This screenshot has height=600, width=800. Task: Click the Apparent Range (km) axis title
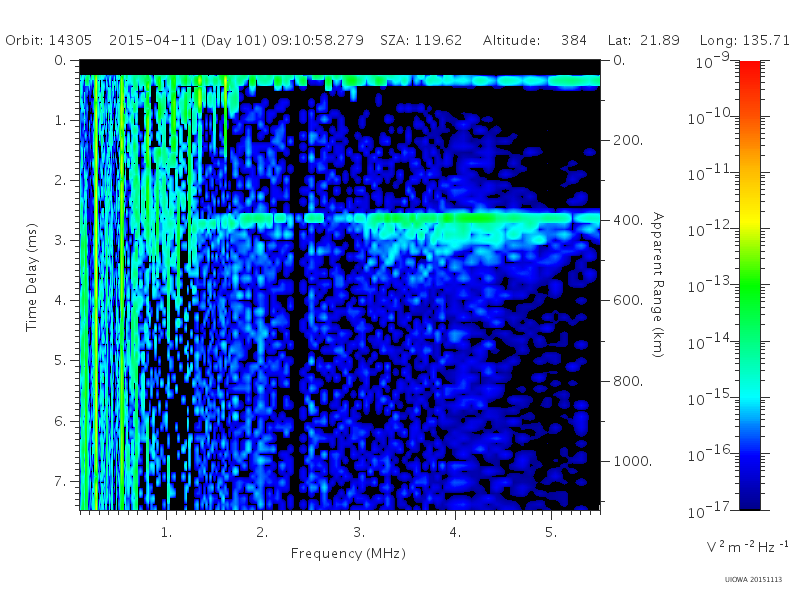click(658, 285)
